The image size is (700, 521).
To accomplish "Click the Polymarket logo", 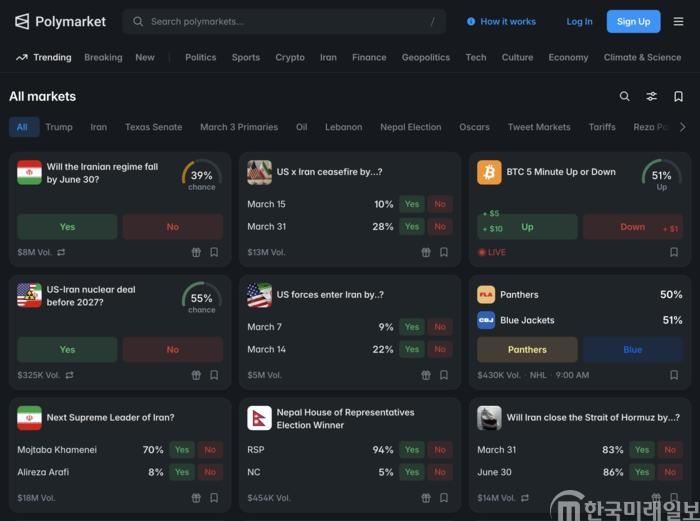I will point(60,21).
